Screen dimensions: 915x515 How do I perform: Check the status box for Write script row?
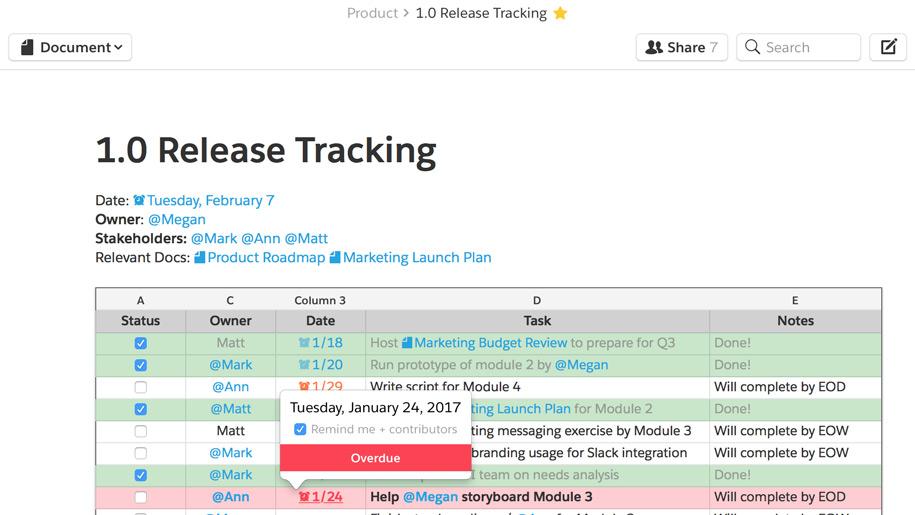tap(140, 387)
